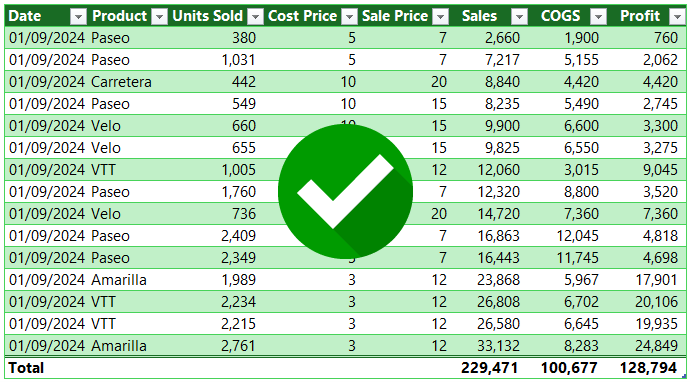
Task: Click the COGS total 100,677
Action: click(569, 368)
